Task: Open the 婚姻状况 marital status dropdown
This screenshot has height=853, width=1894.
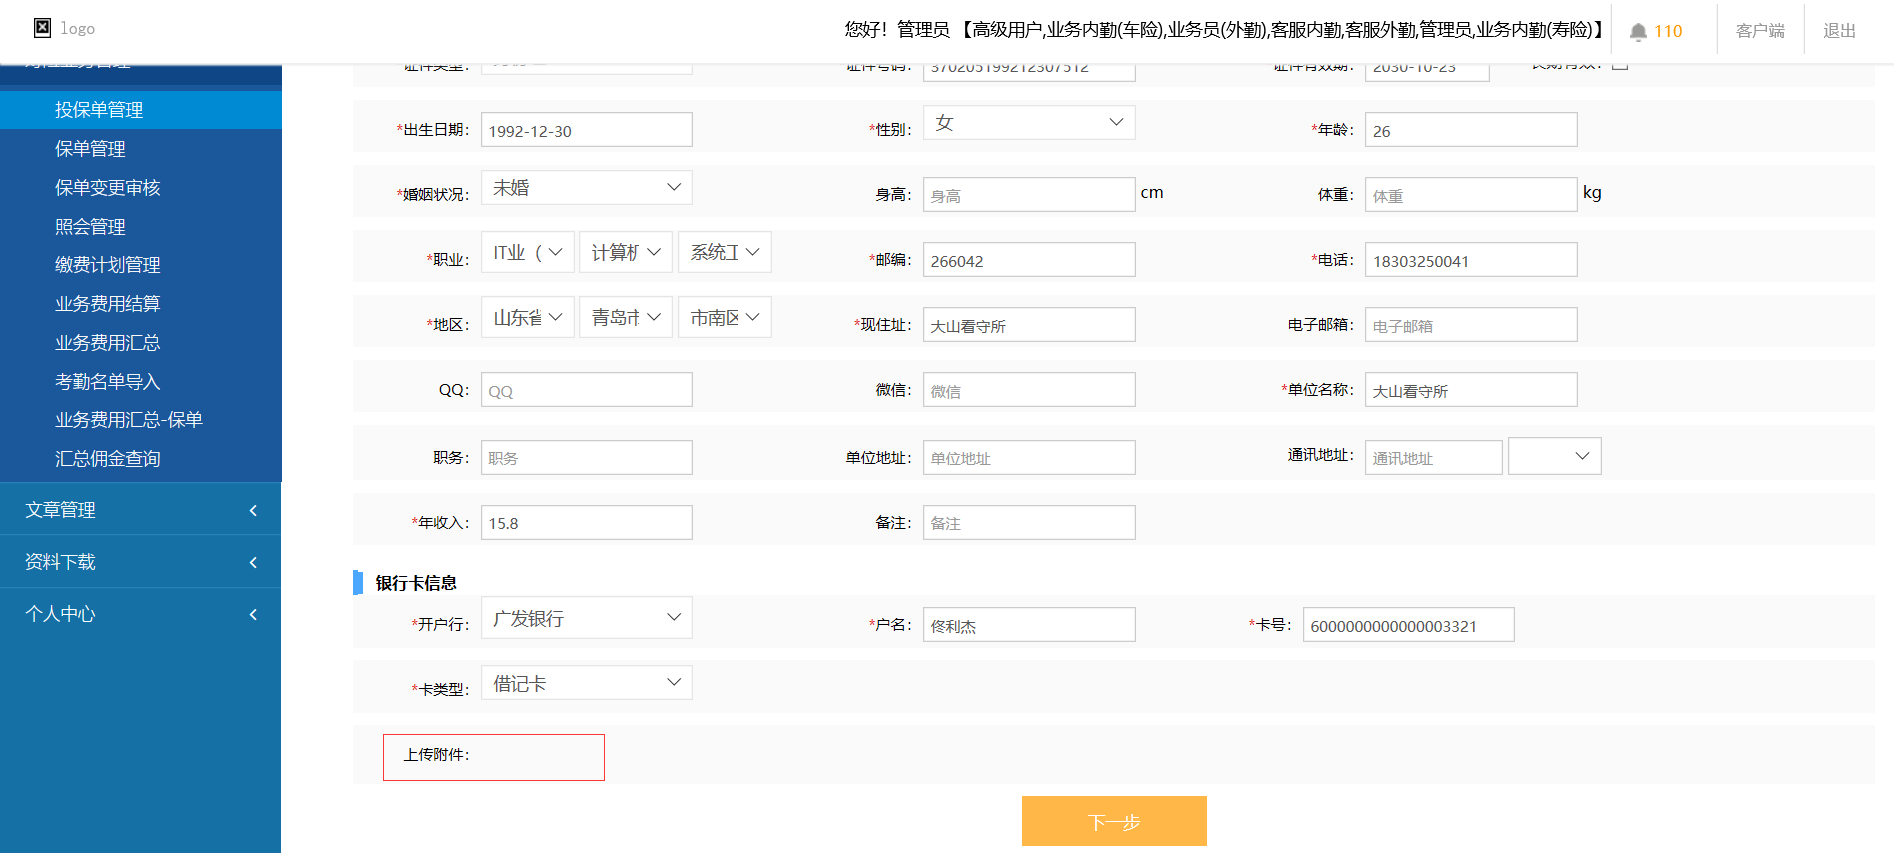Action: pyautogui.click(x=586, y=188)
